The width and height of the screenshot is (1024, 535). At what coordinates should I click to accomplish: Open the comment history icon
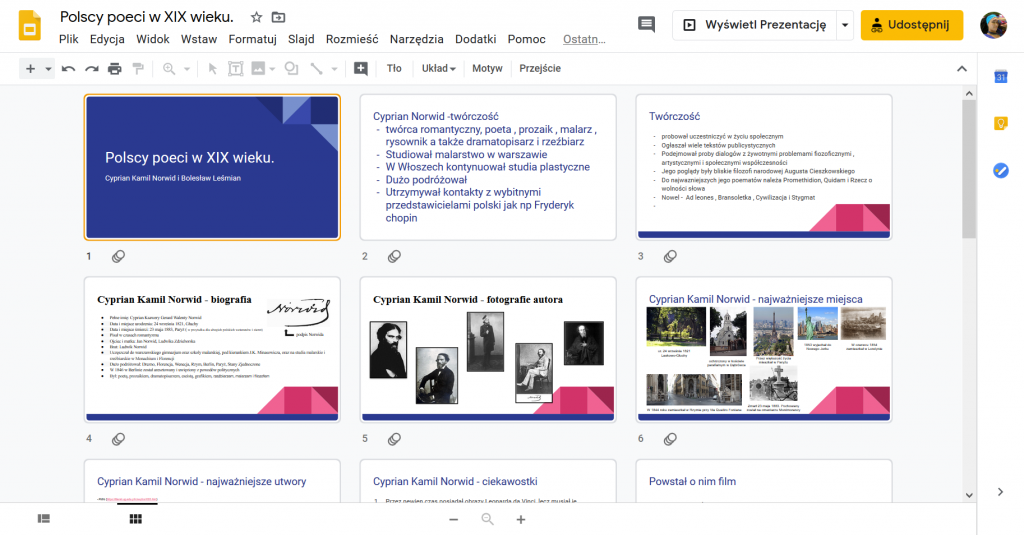click(646, 25)
